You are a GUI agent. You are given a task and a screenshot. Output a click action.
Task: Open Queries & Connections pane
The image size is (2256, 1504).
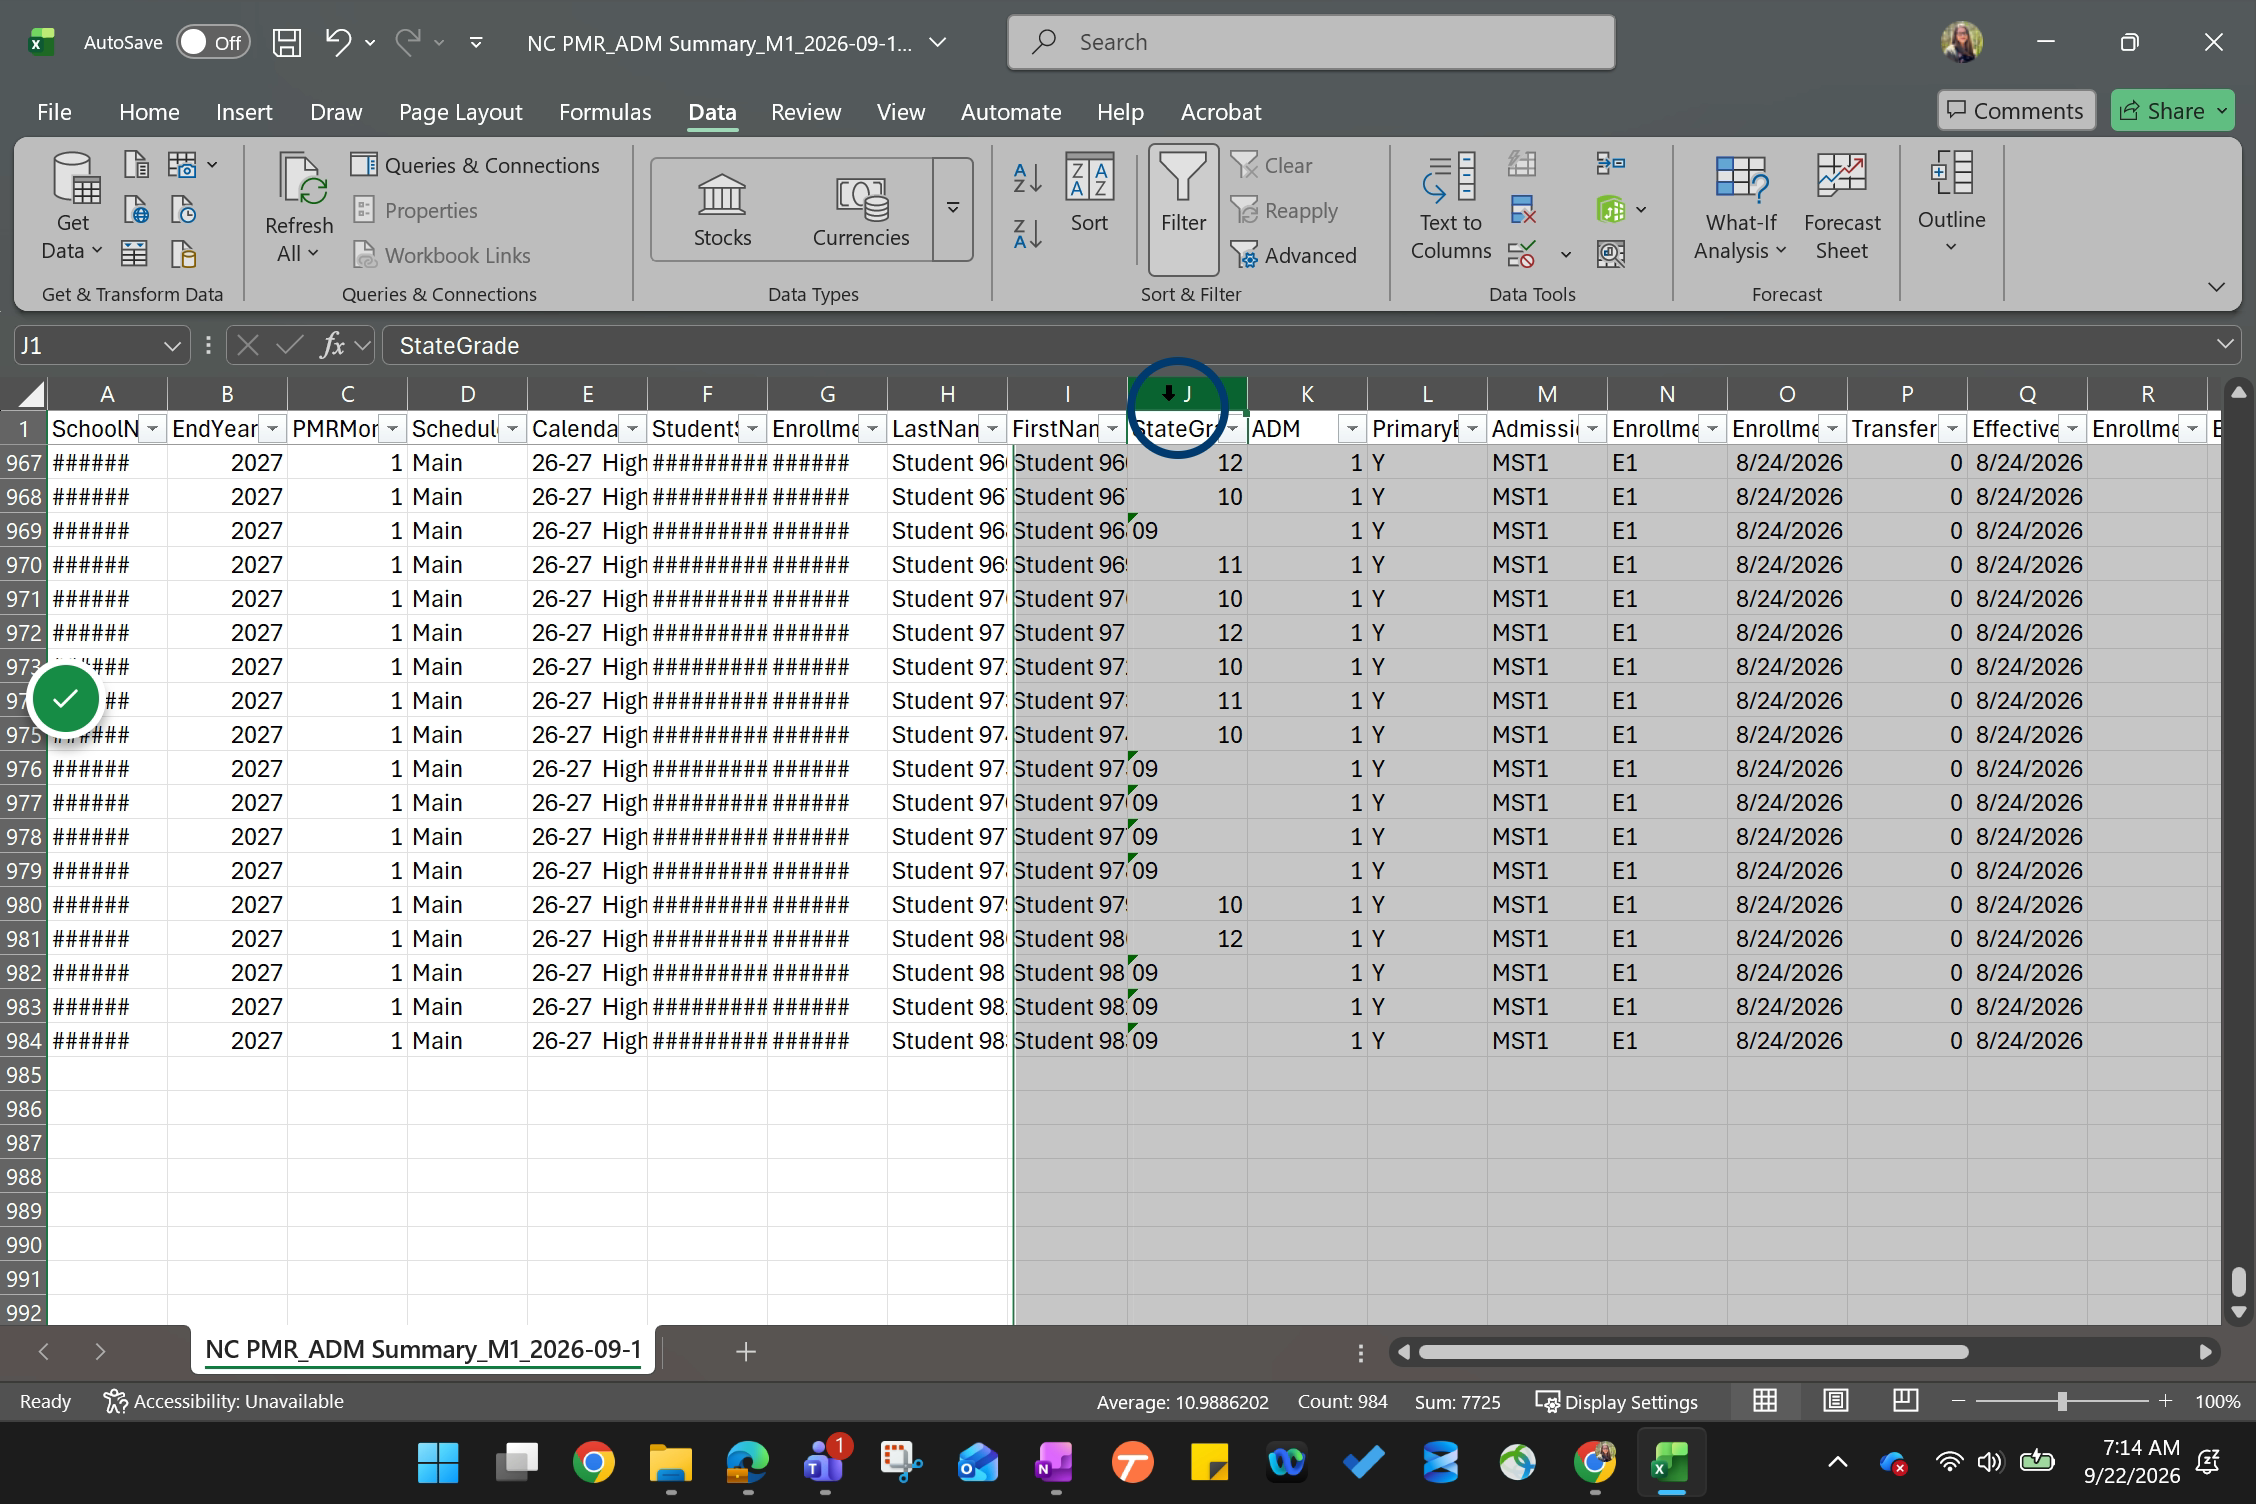[x=475, y=165]
